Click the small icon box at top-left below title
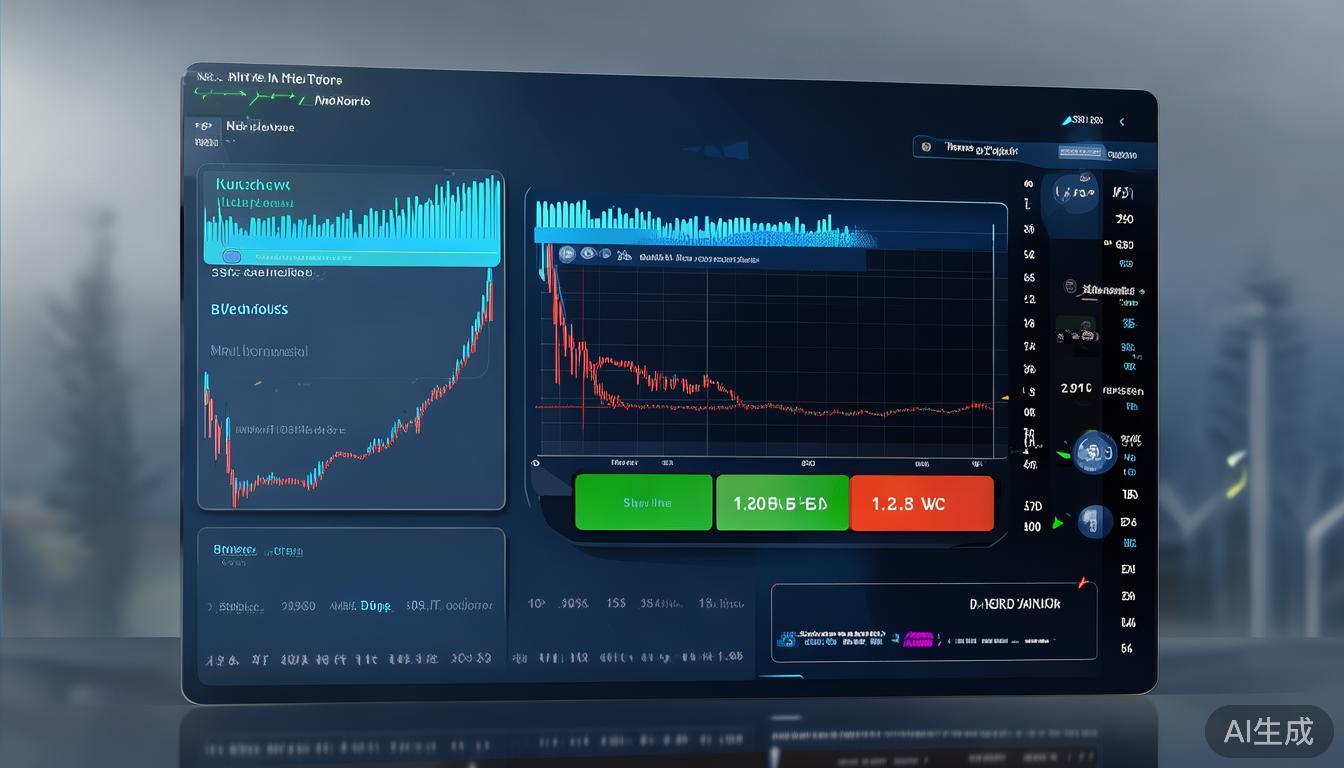This screenshot has height=768, width=1344. (204, 127)
